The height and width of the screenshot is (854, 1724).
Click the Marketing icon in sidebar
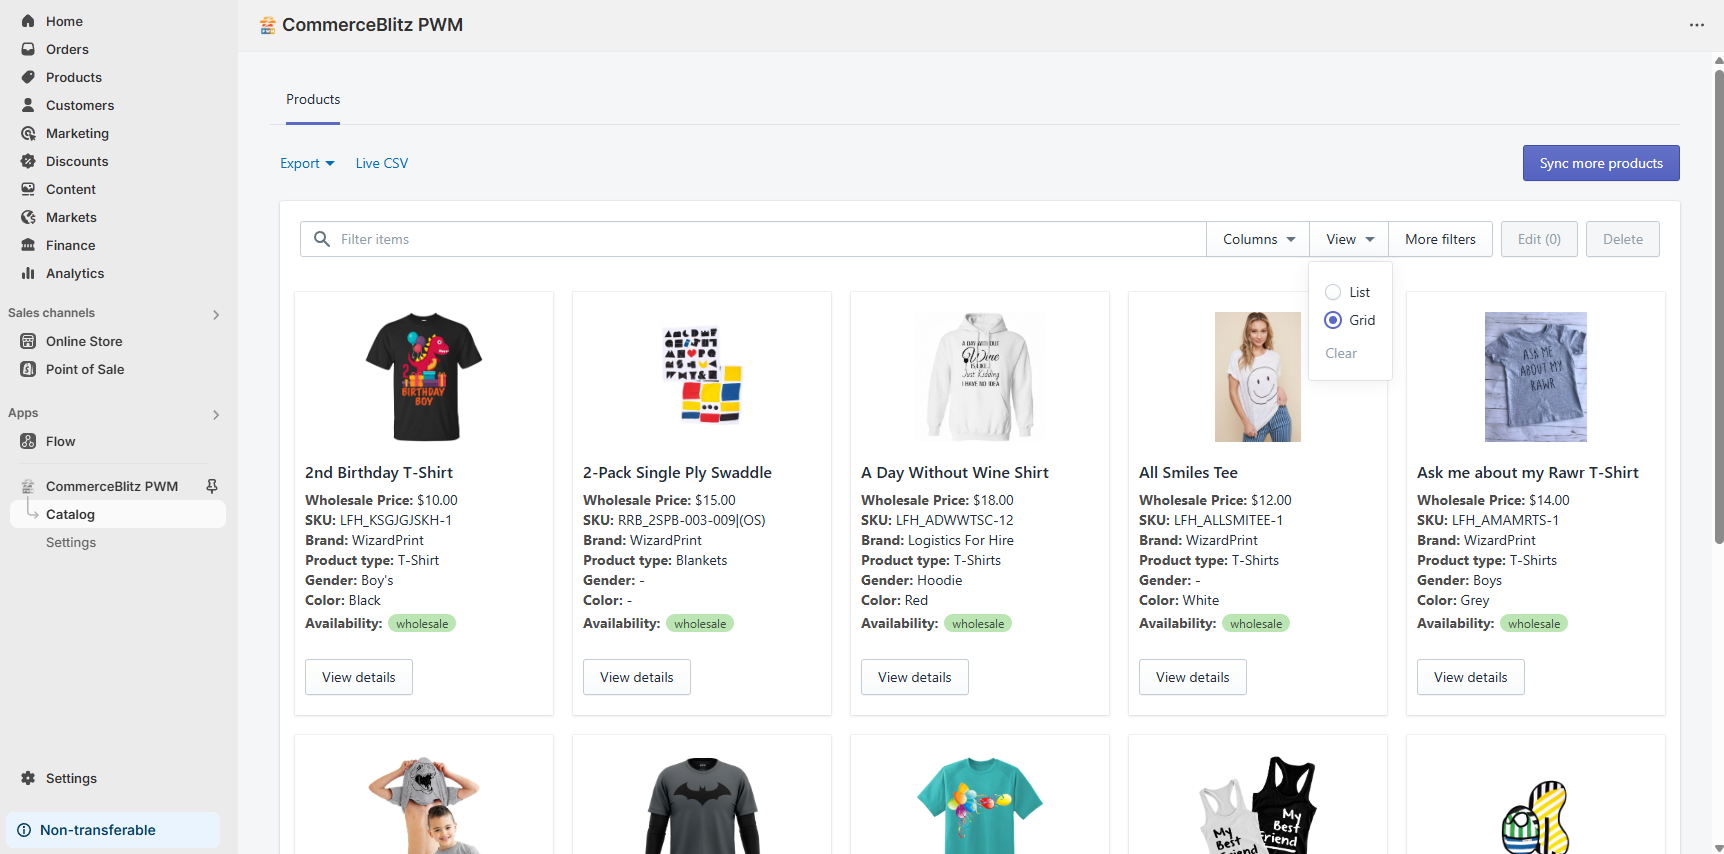[x=28, y=133]
